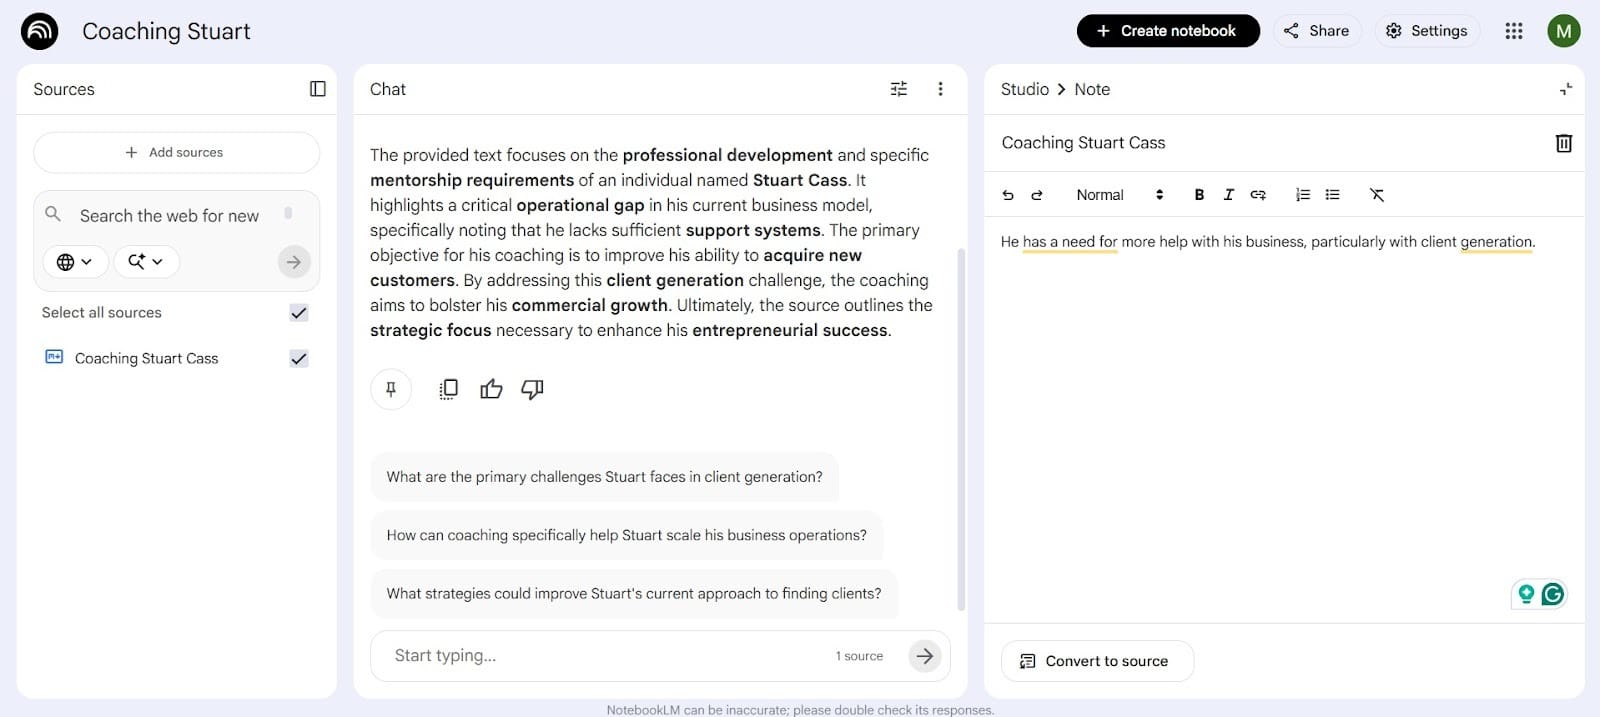1600x717 pixels.
Task: Undo the last edit in the note
Action: [x=1008, y=194]
